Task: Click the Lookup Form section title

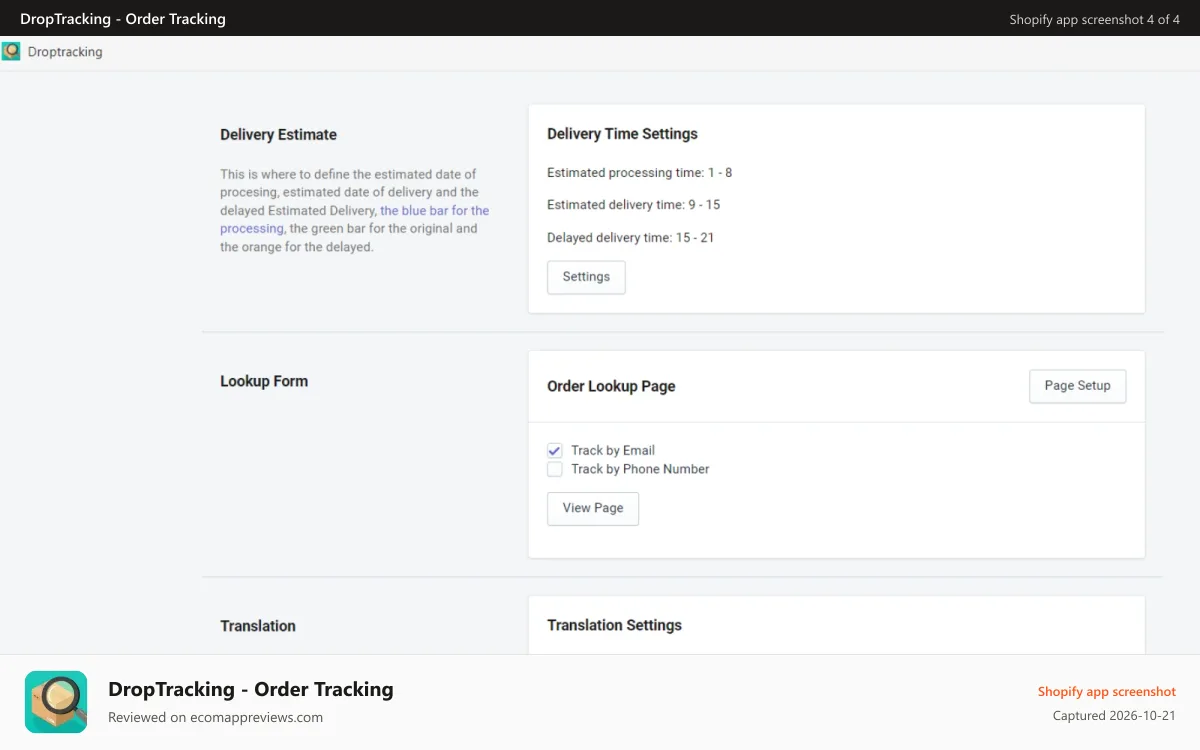Action: coord(264,381)
